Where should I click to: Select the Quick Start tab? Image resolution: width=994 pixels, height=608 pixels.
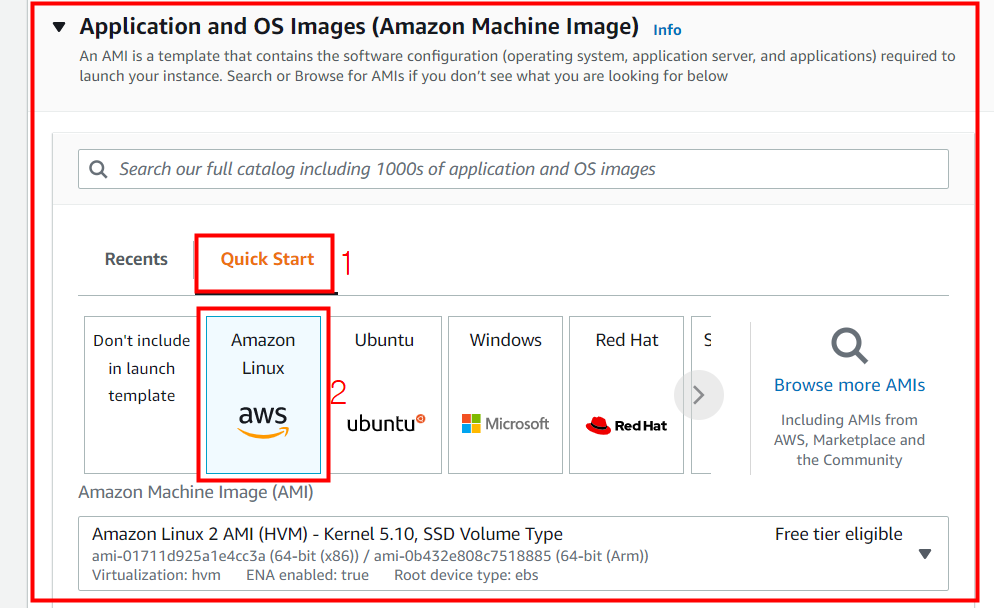pyautogui.click(x=267, y=259)
